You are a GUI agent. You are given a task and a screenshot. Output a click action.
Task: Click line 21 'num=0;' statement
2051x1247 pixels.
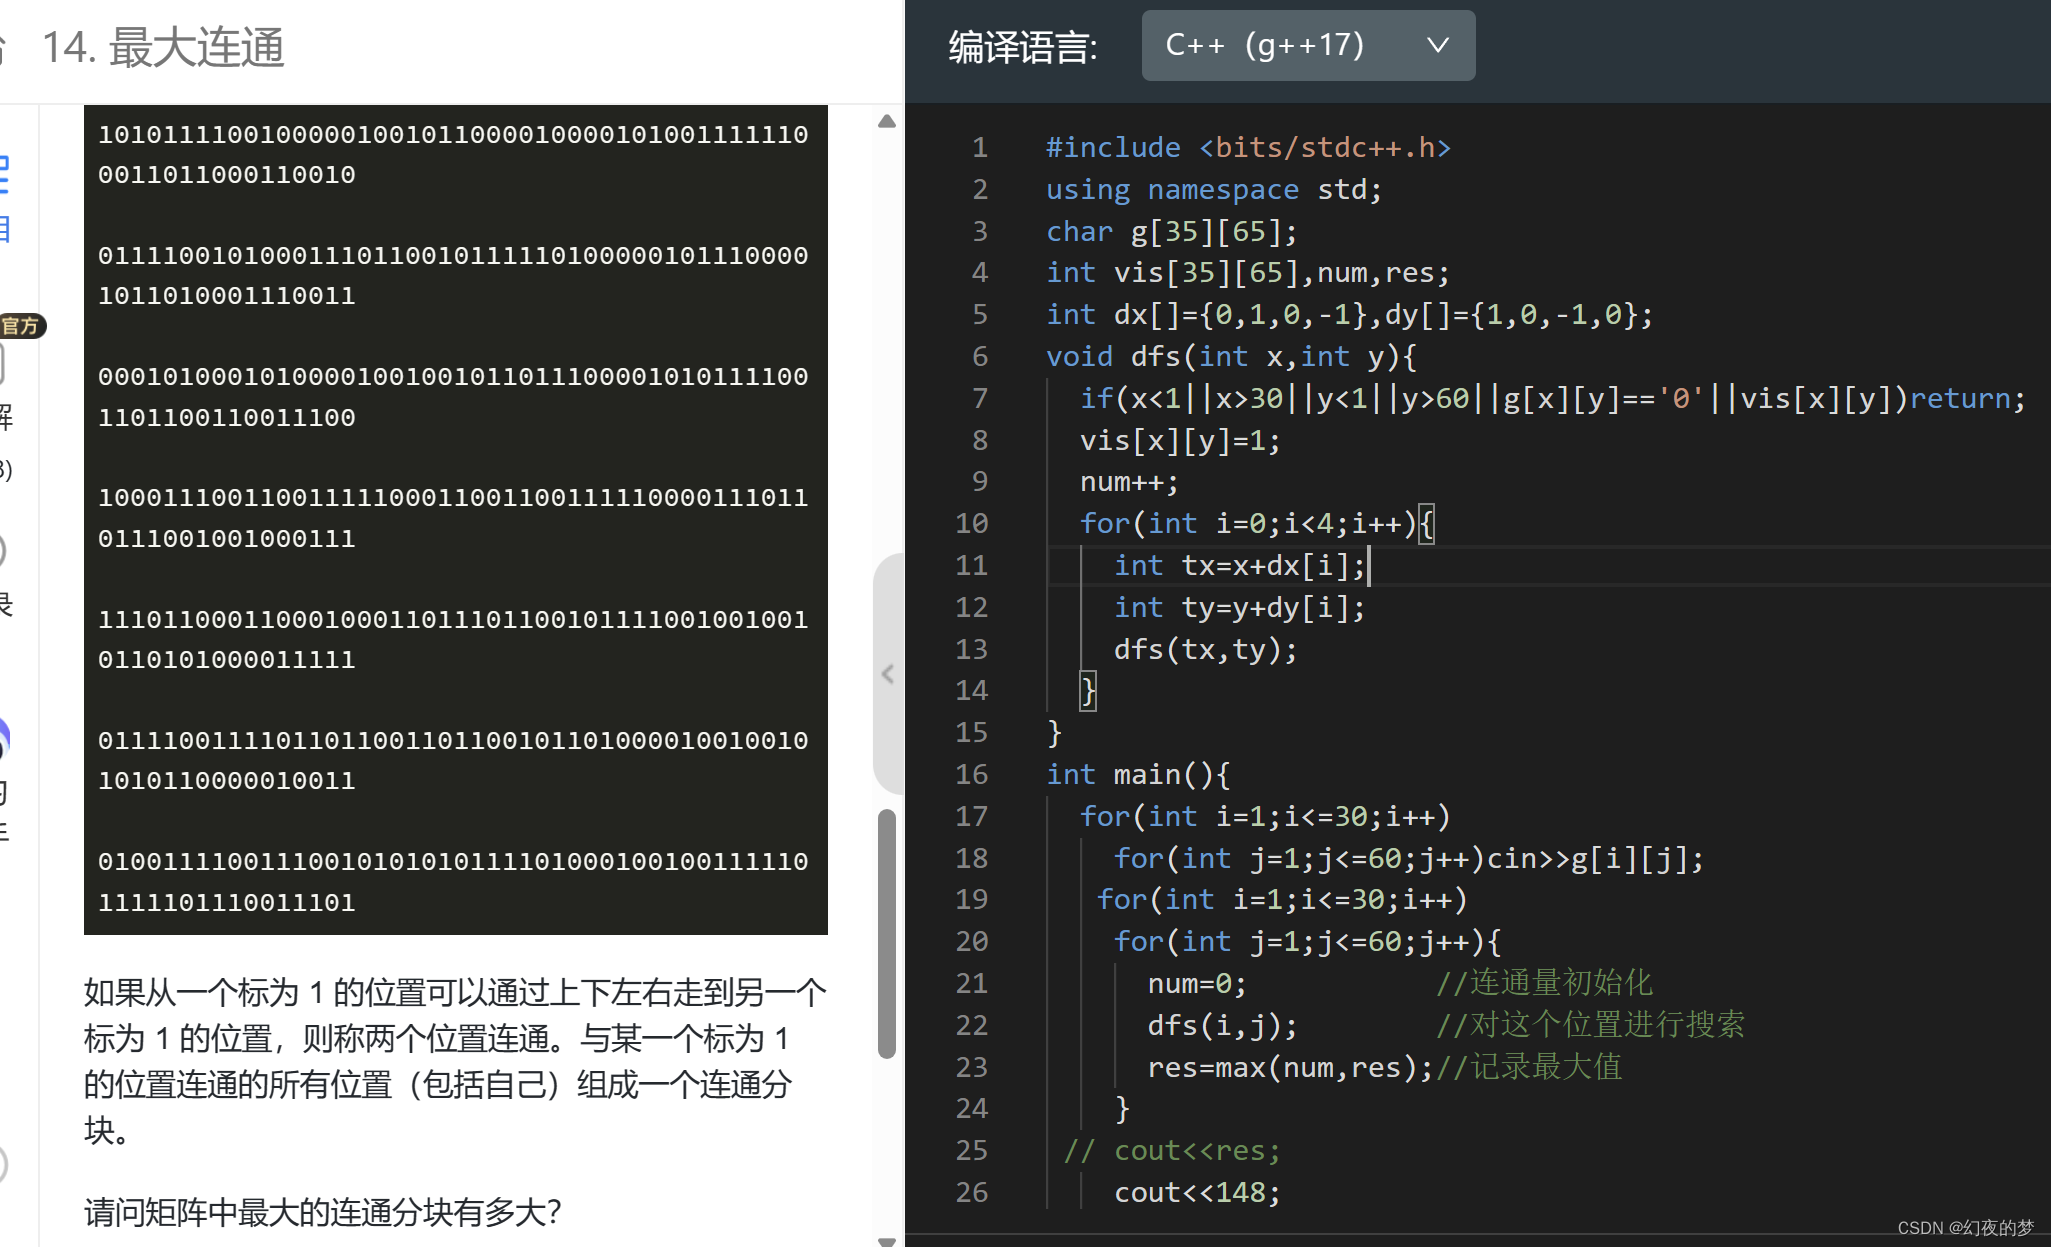point(1198,984)
